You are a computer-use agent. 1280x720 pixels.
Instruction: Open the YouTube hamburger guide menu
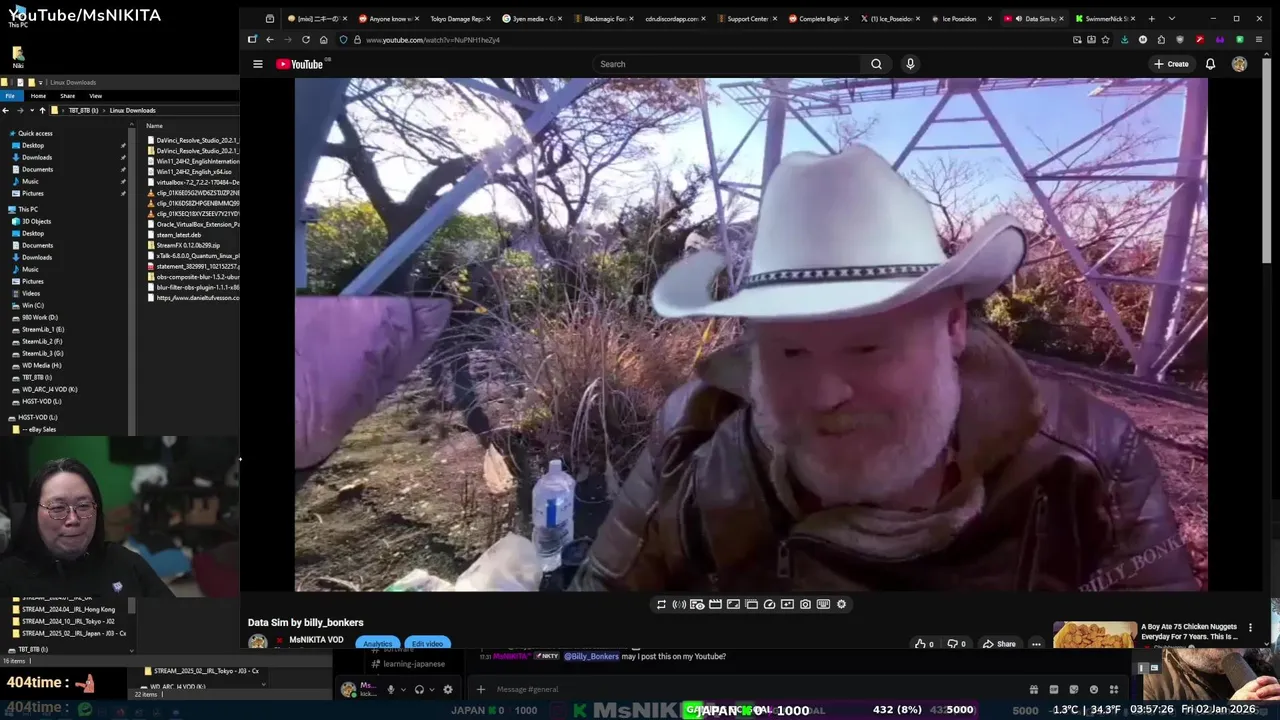pos(257,64)
